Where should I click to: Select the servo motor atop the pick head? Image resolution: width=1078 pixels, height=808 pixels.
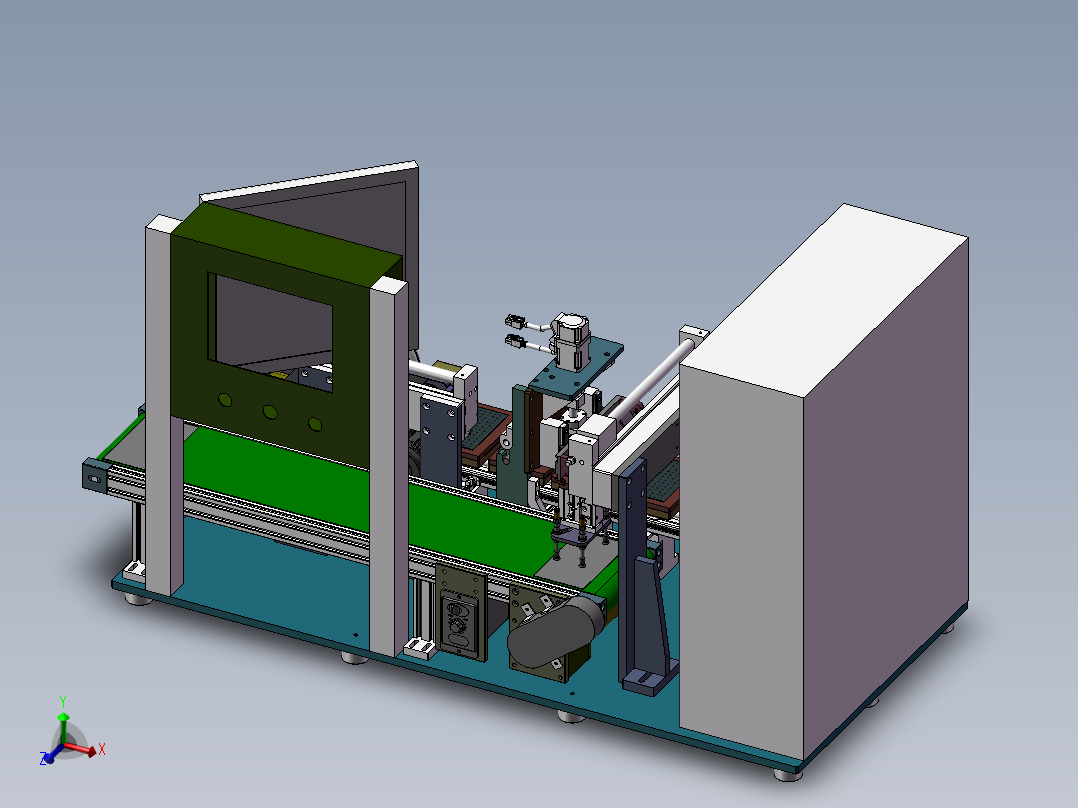point(572,342)
